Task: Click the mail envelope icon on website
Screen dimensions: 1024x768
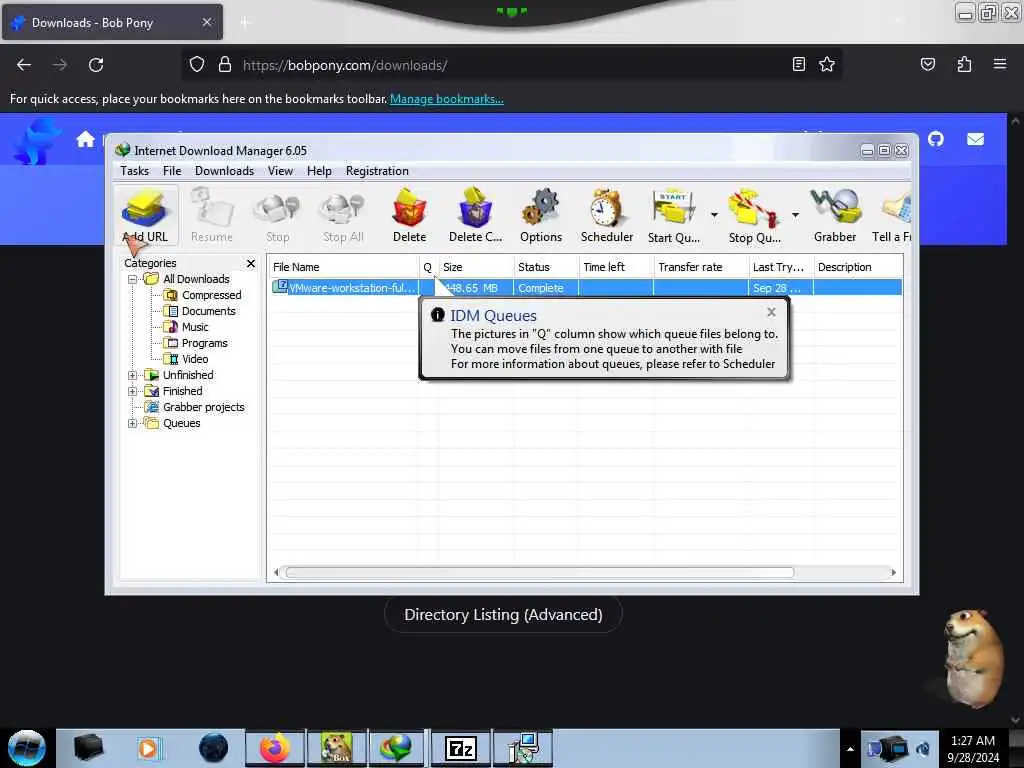Action: 975,139
